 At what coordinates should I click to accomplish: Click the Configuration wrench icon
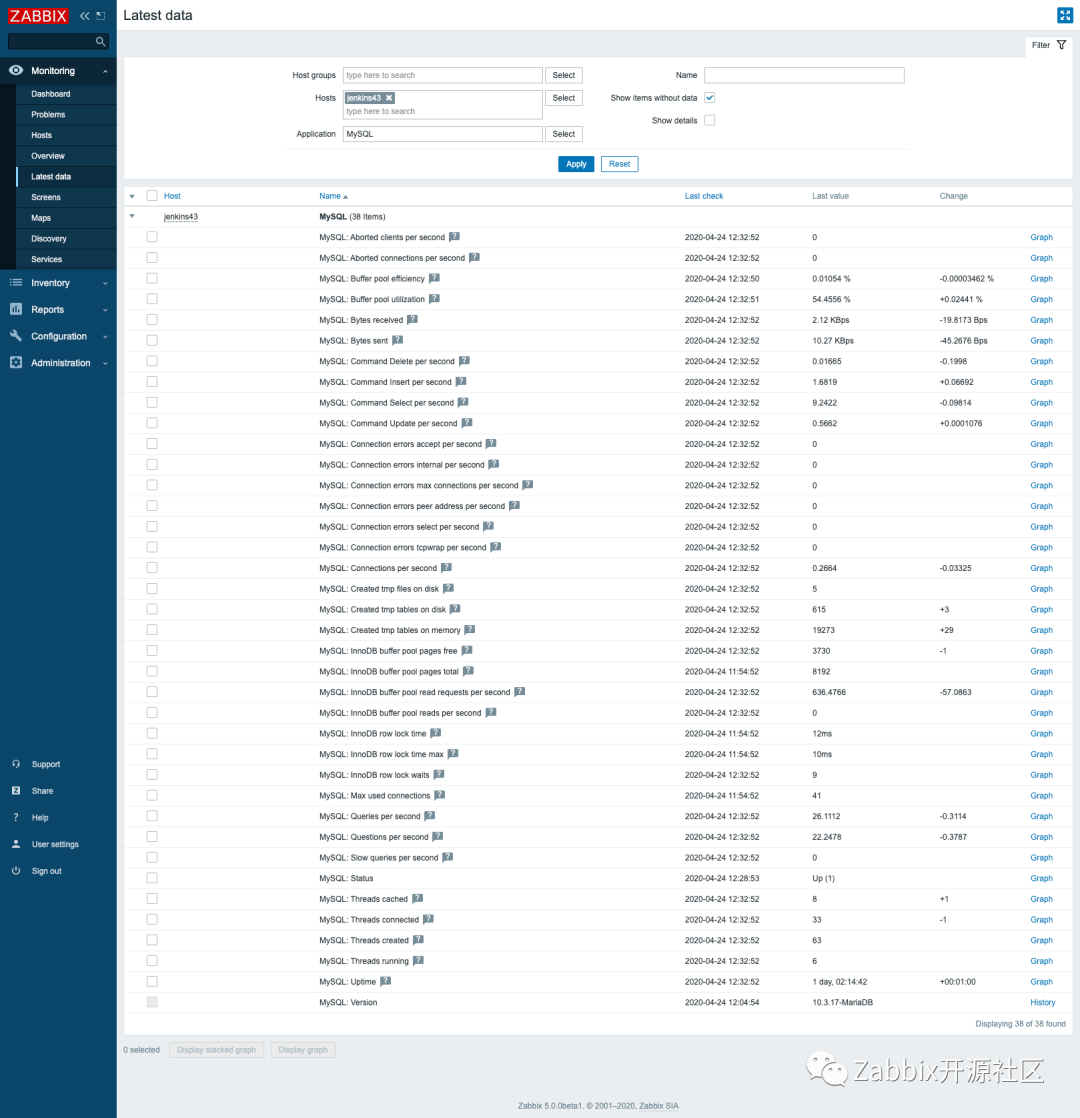pyautogui.click(x=16, y=336)
